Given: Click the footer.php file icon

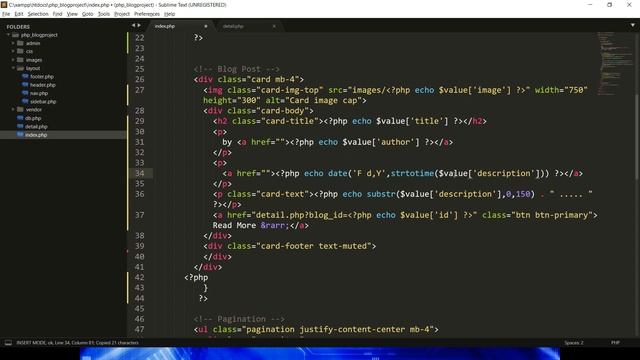Looking at the screenshot, I should [25, 76].
